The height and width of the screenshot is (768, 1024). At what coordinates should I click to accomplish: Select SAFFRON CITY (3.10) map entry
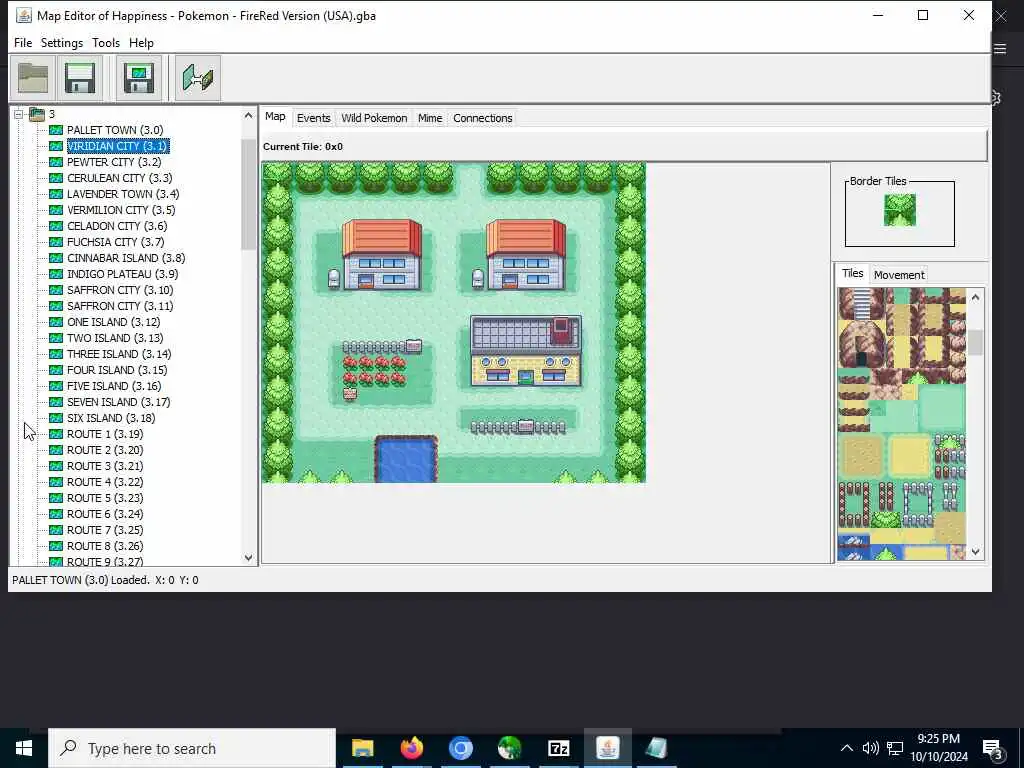click(120, 290)
